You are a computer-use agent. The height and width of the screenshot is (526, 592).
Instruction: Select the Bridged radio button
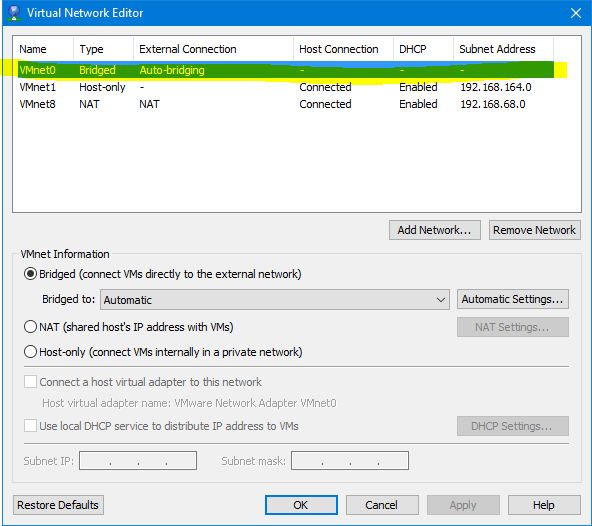tap(30, 274)
